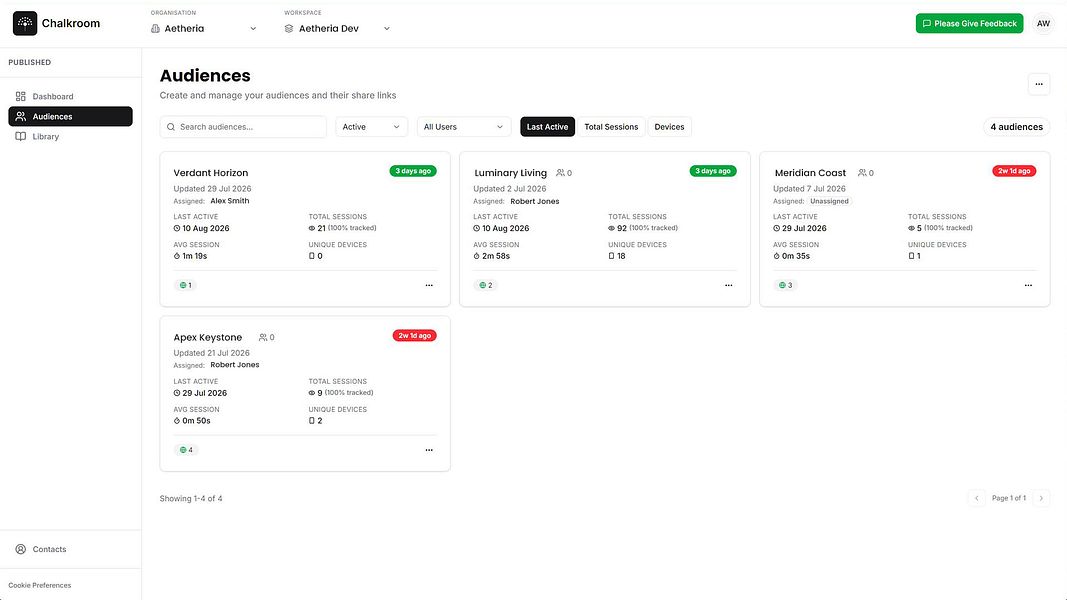This screenshot has height=600, width=1067.
Task: Click the Unassigned tag on Meridian Coast
Action: [x=829, y=201]
